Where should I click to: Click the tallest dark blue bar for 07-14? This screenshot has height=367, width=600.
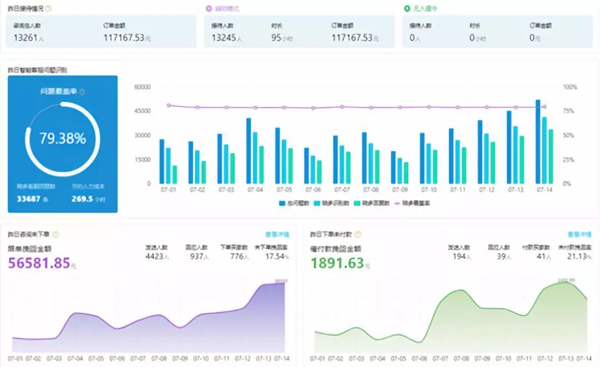(x=538, y=142)
